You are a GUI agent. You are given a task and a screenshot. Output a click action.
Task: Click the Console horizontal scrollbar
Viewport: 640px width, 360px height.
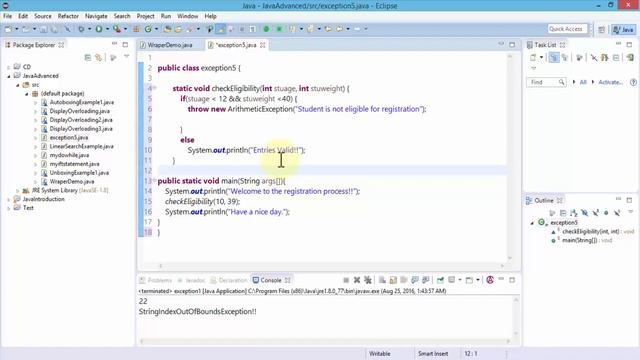(325, 341)
